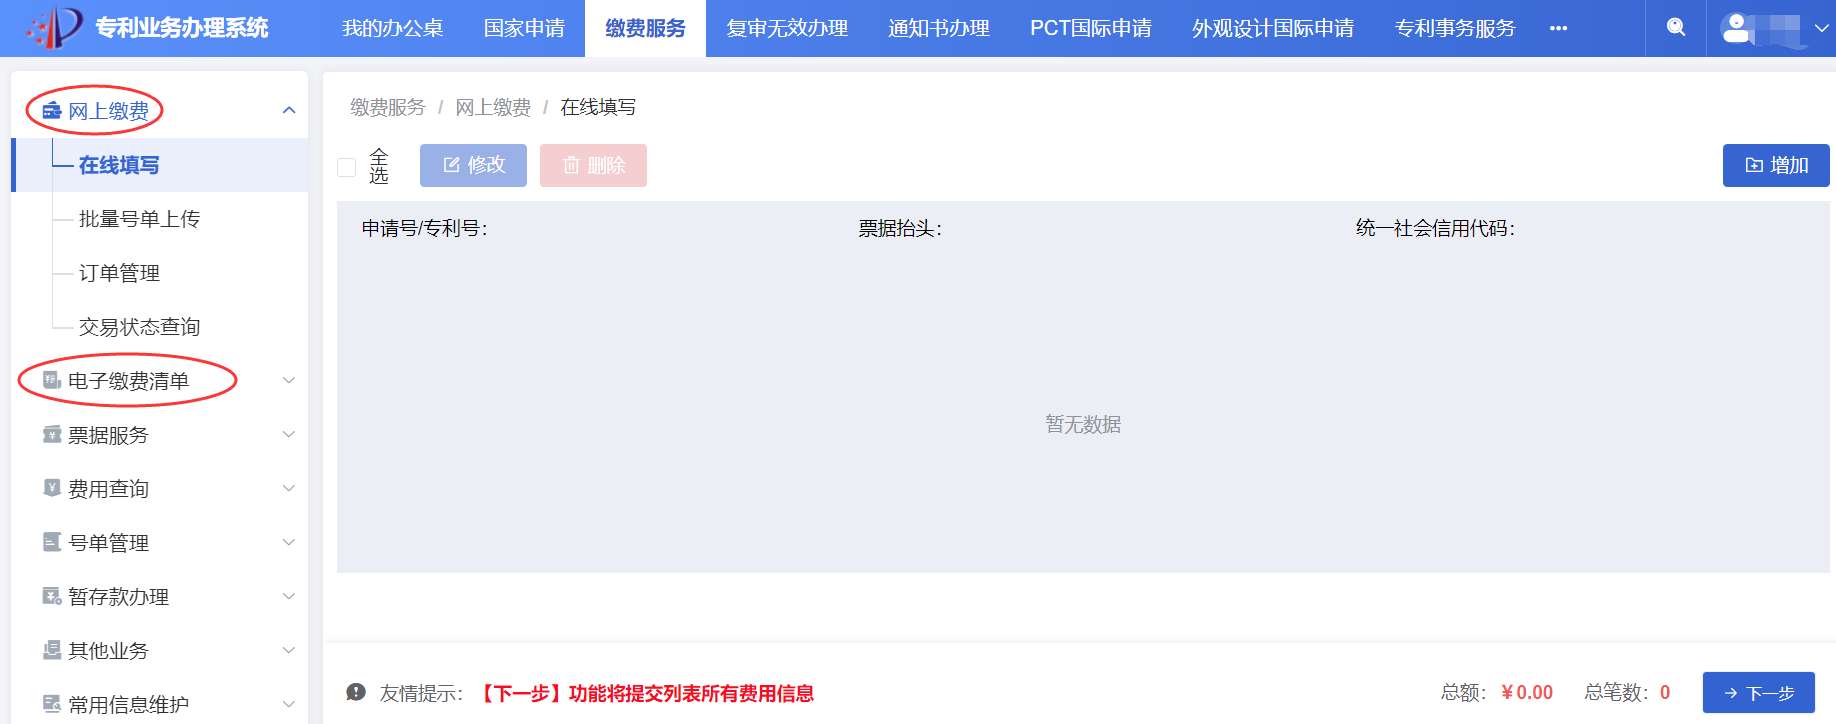This screenshot has height=724, width=1836.
Task: Click the 电子缴费清单 sidebar icon
Action: point(52,380)
